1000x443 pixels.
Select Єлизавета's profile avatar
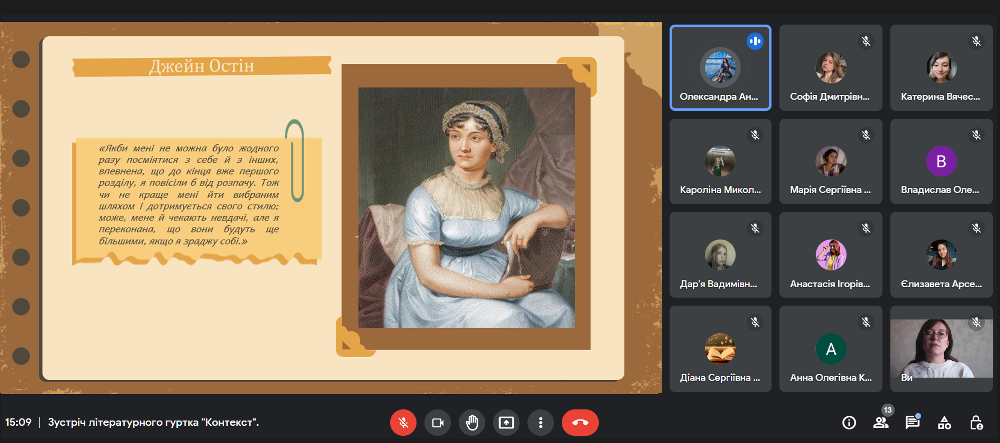pyautogui.click(x=941, y=255)
